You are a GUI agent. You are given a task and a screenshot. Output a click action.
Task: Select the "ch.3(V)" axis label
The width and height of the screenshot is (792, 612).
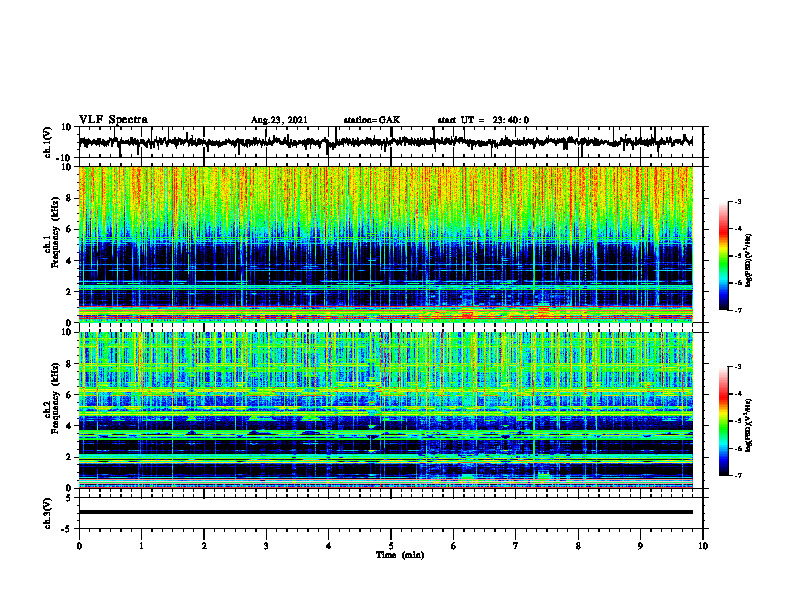[48, 514]
